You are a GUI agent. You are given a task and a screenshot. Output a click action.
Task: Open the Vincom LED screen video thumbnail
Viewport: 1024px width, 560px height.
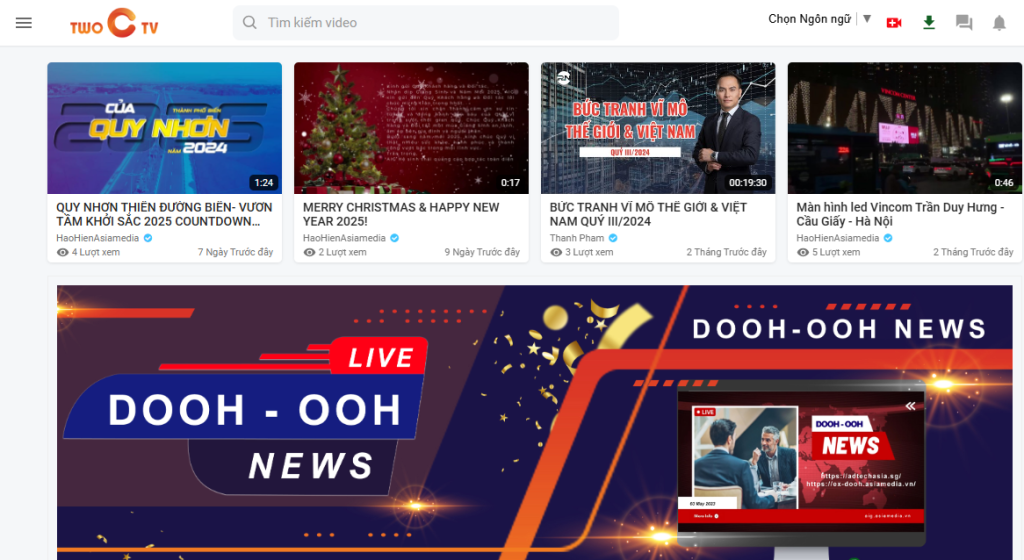904,128
